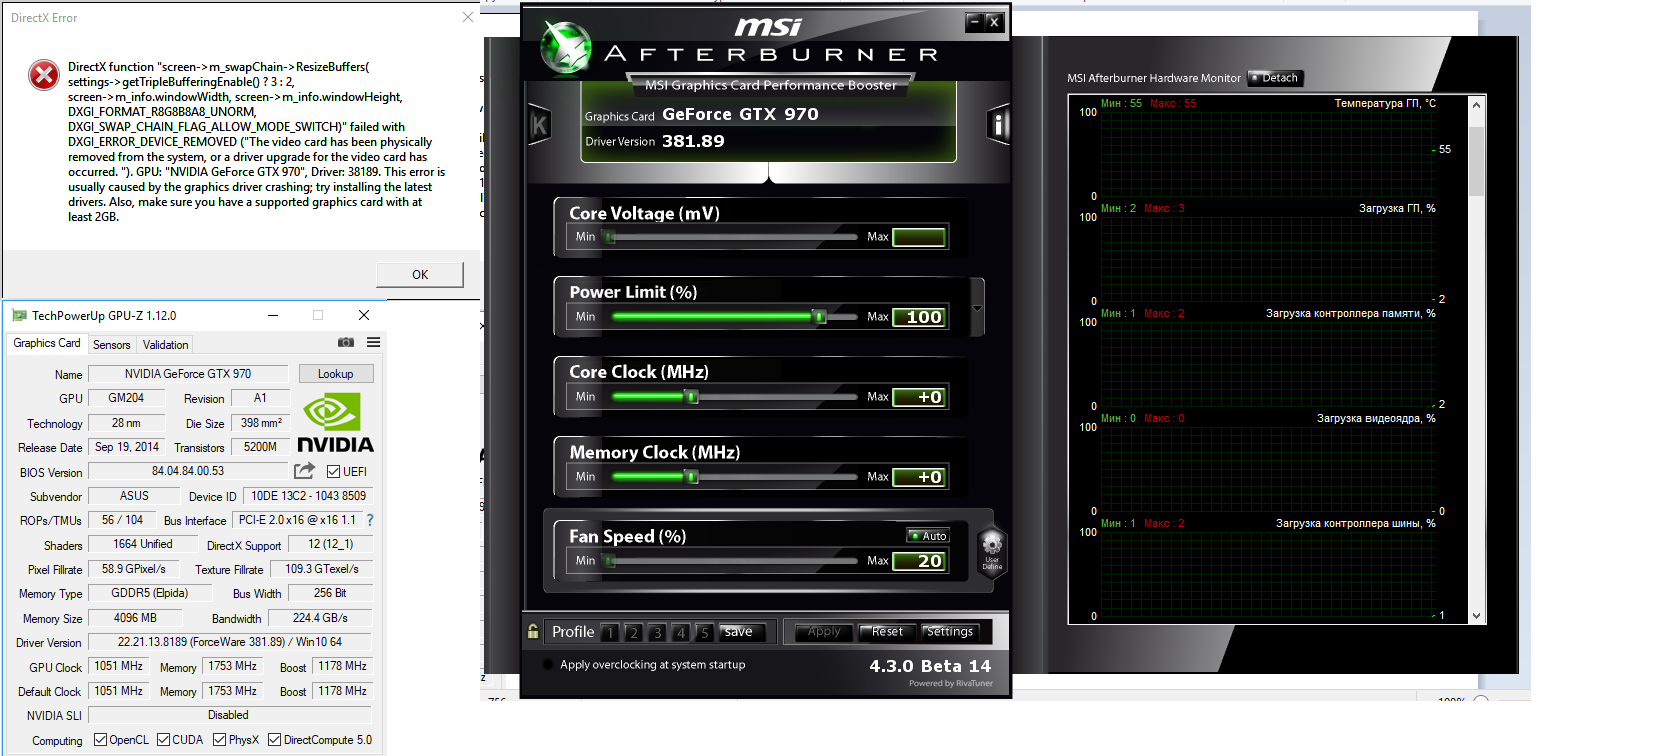Click the Core Voltage slider handle
This screenshot has width=1653, height=756.
(609, 237)
